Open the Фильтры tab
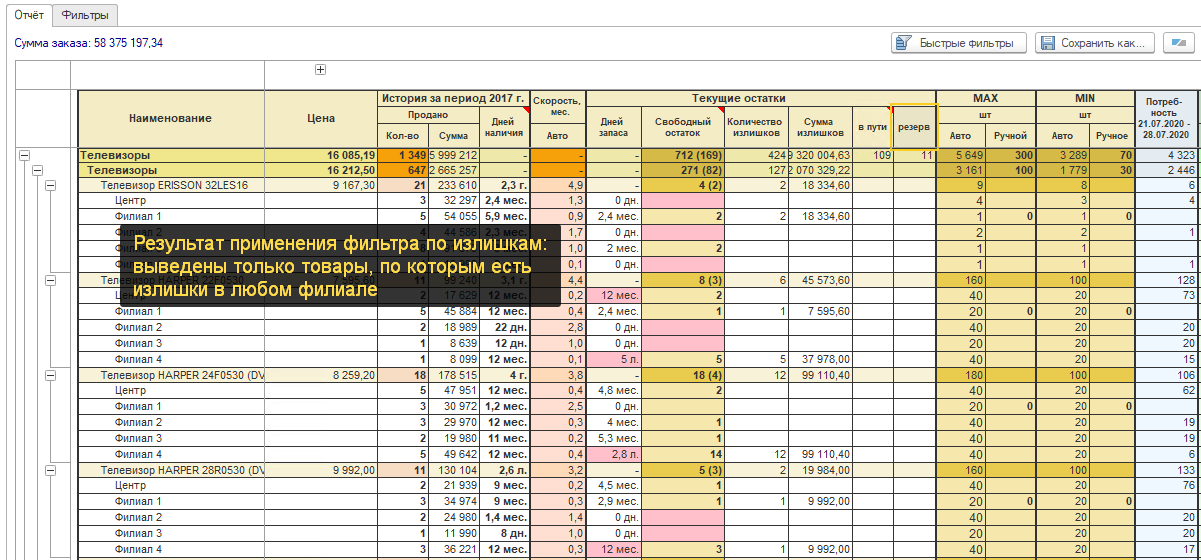 84,15
